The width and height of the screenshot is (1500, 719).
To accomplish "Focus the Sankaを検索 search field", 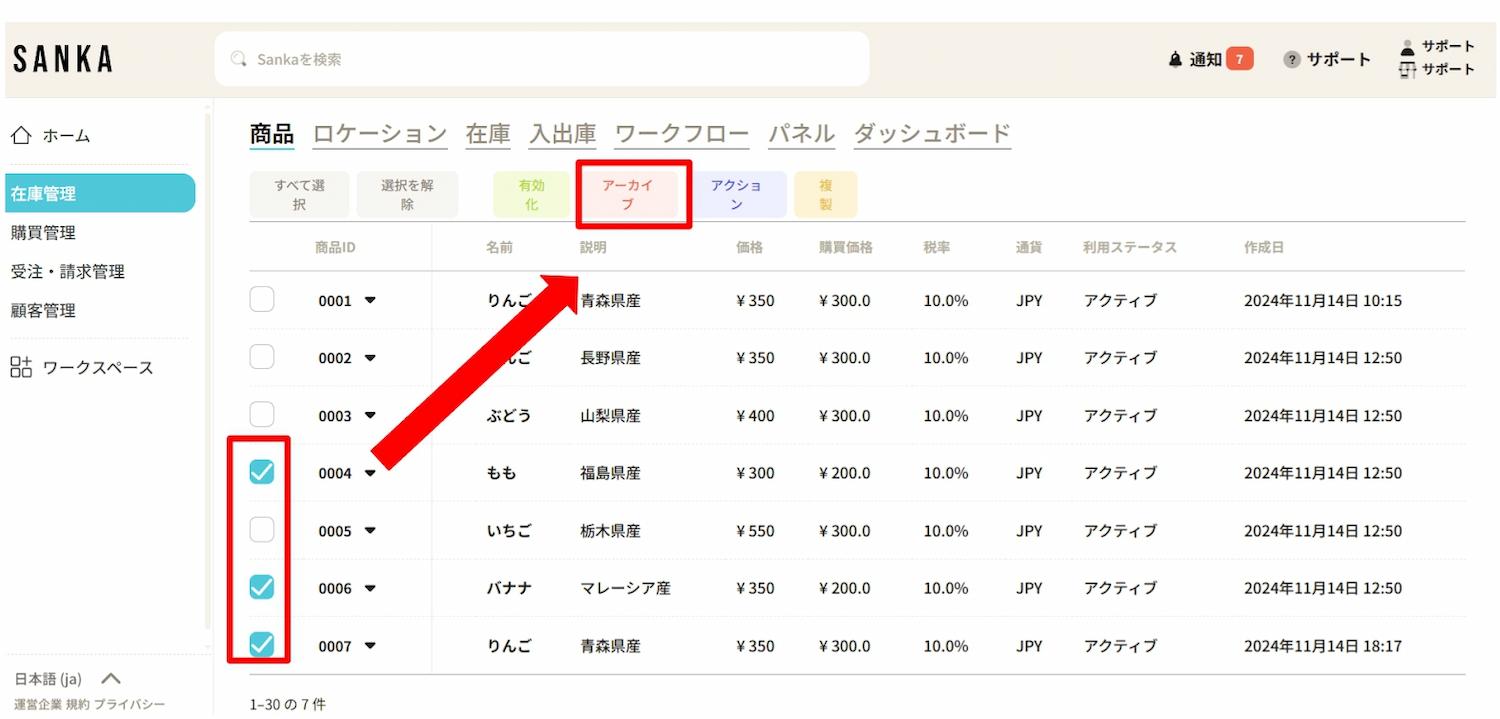I will [542, 59].
